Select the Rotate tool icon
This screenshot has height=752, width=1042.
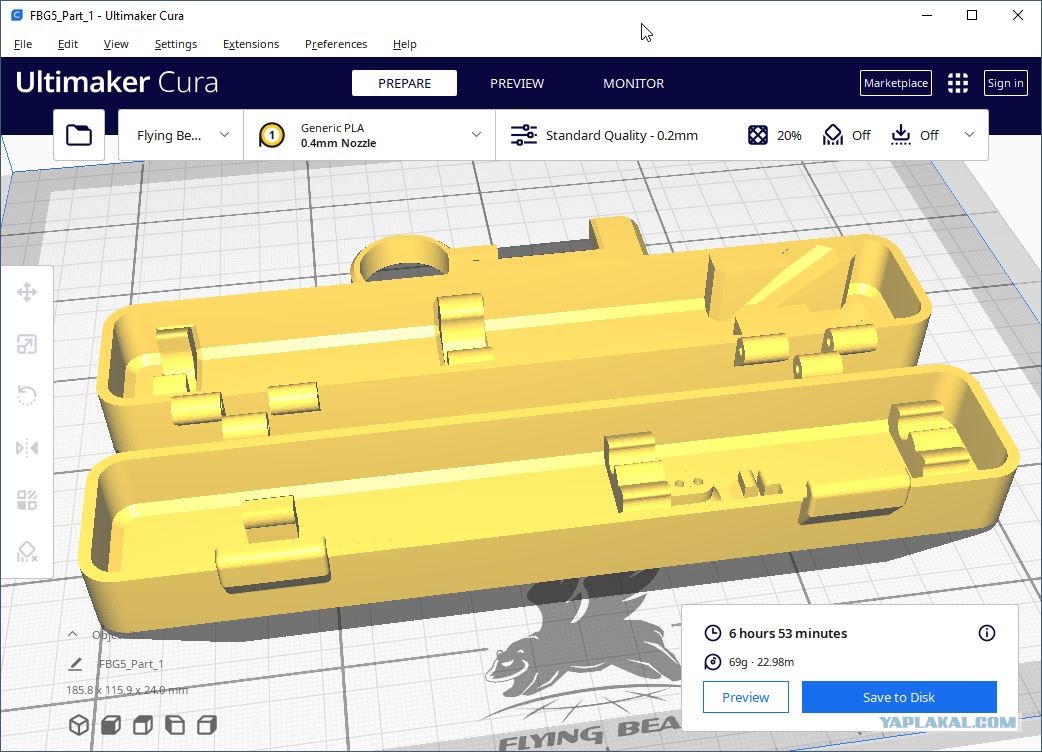pyautogui.click(x=27, y=396)
